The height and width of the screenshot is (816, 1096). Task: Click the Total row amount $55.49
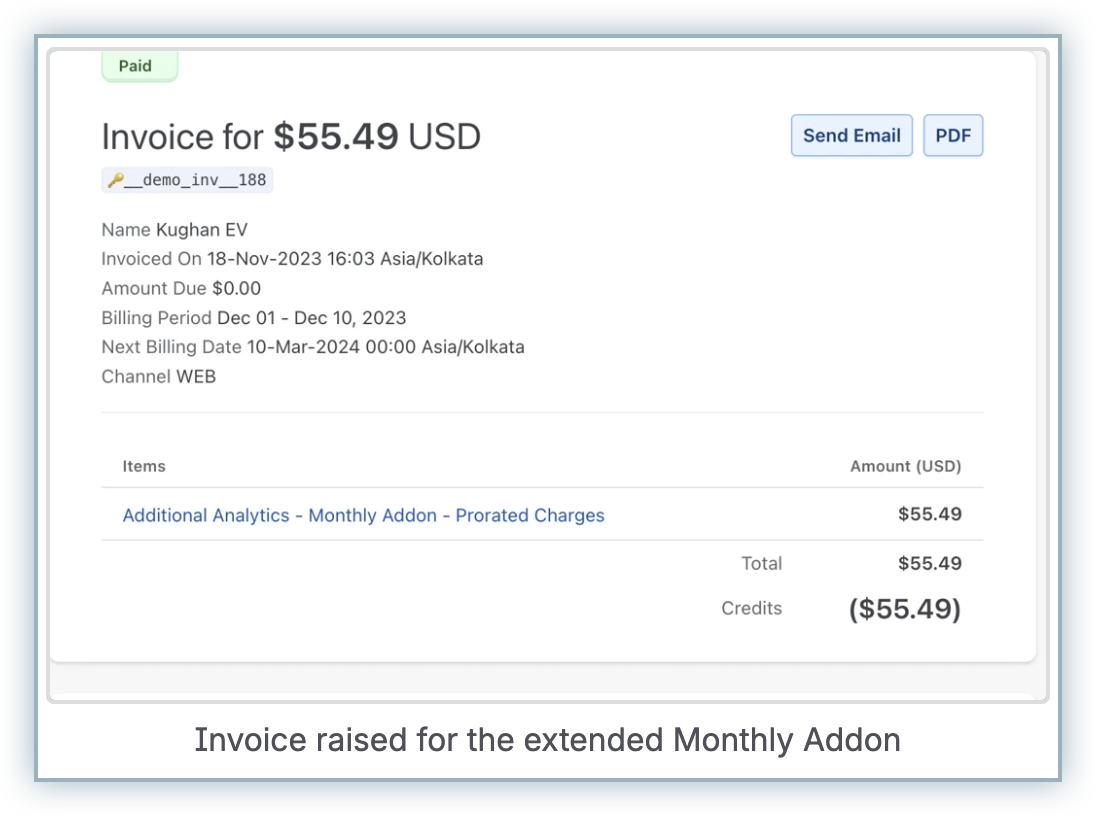929,563
